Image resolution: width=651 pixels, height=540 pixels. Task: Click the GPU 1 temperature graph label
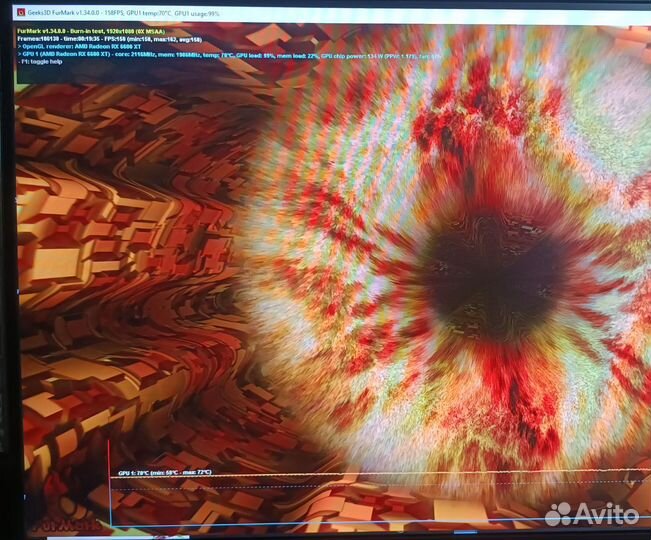tap(164, 471)
